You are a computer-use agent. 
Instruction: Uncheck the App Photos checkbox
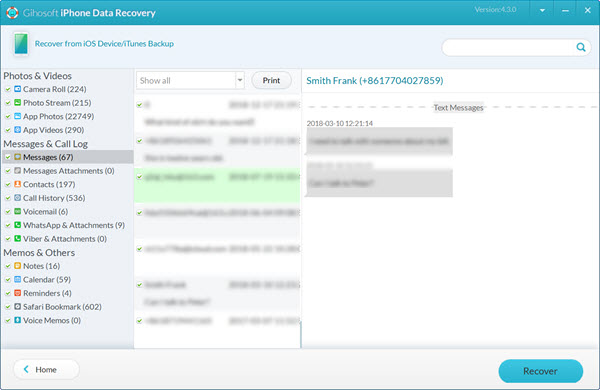pos(8,116)
